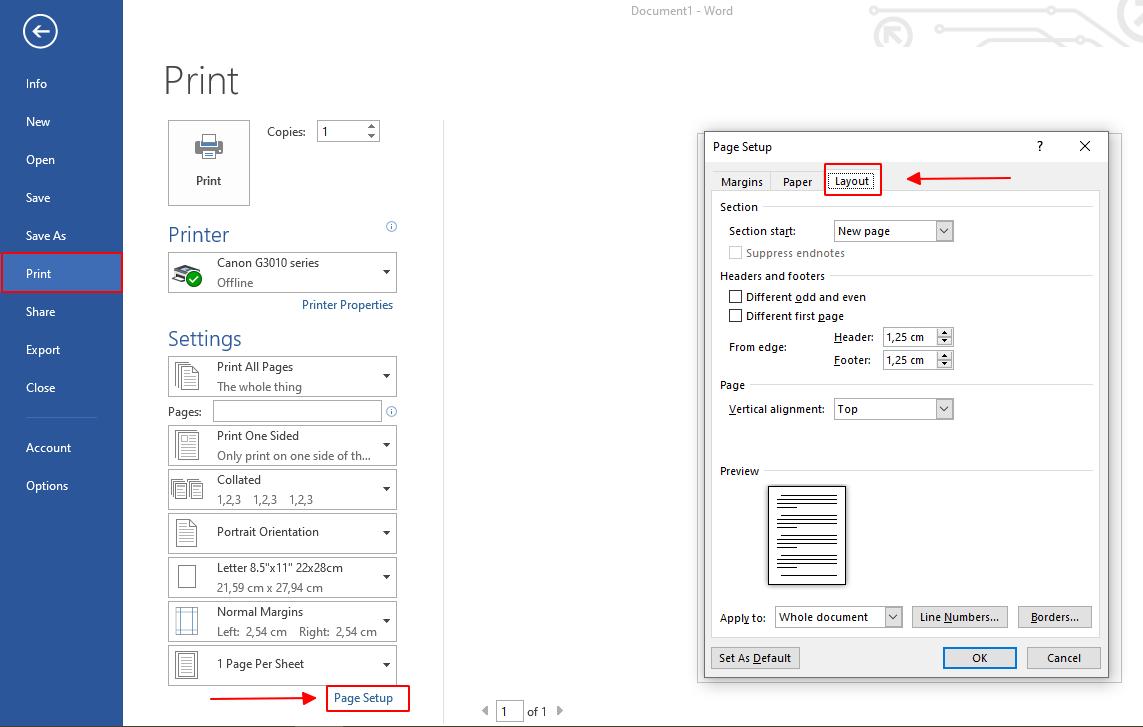Click the Pages field info icon
Screen dimensions: 1143x727
pyautogui.click(x=391, y=411)
